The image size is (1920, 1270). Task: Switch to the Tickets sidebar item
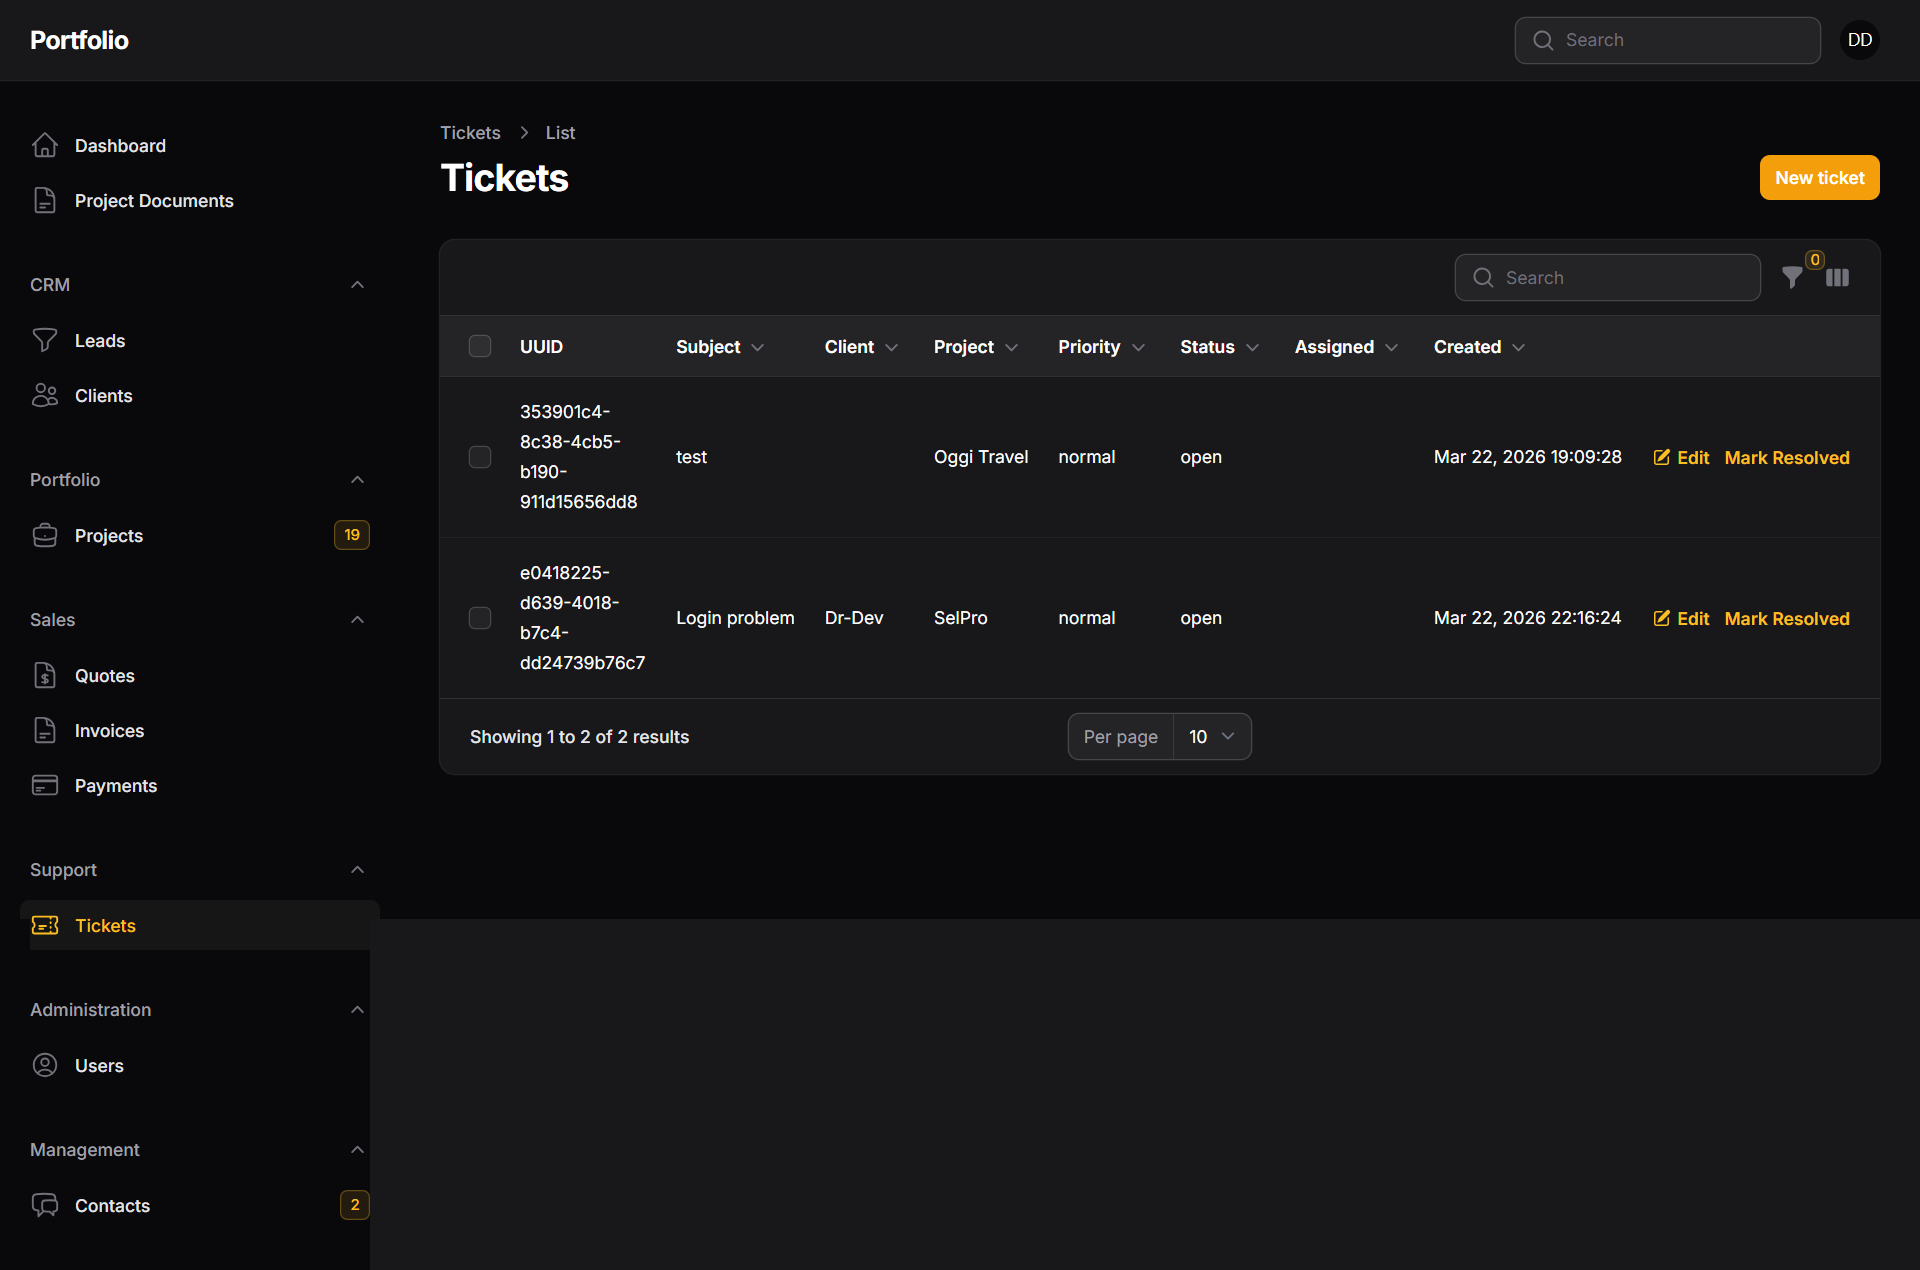105,925
